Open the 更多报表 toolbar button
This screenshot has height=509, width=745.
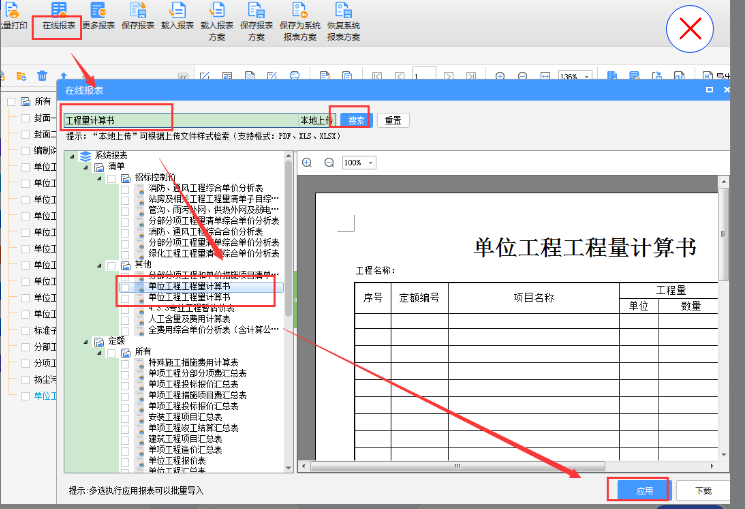(98, 17)
